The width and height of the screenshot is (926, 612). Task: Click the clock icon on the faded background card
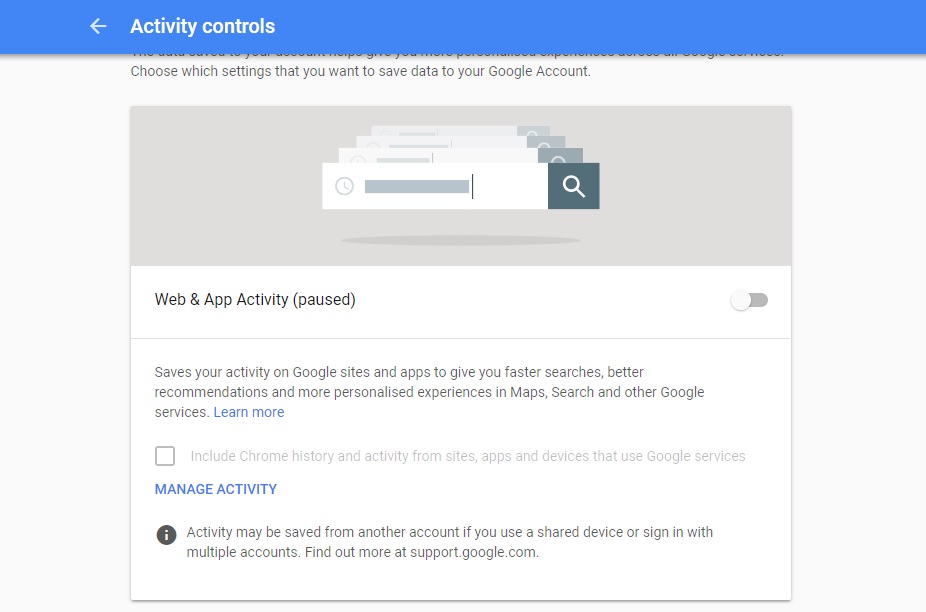tap(385, 132)
